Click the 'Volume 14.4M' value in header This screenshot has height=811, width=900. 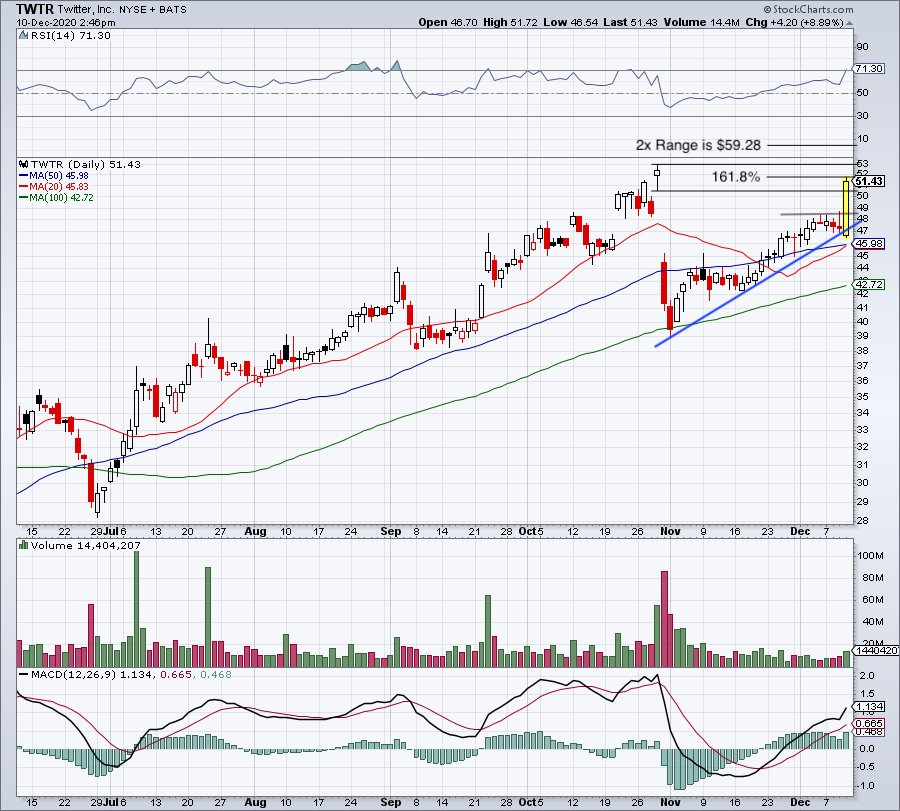[x=701, y=22]
